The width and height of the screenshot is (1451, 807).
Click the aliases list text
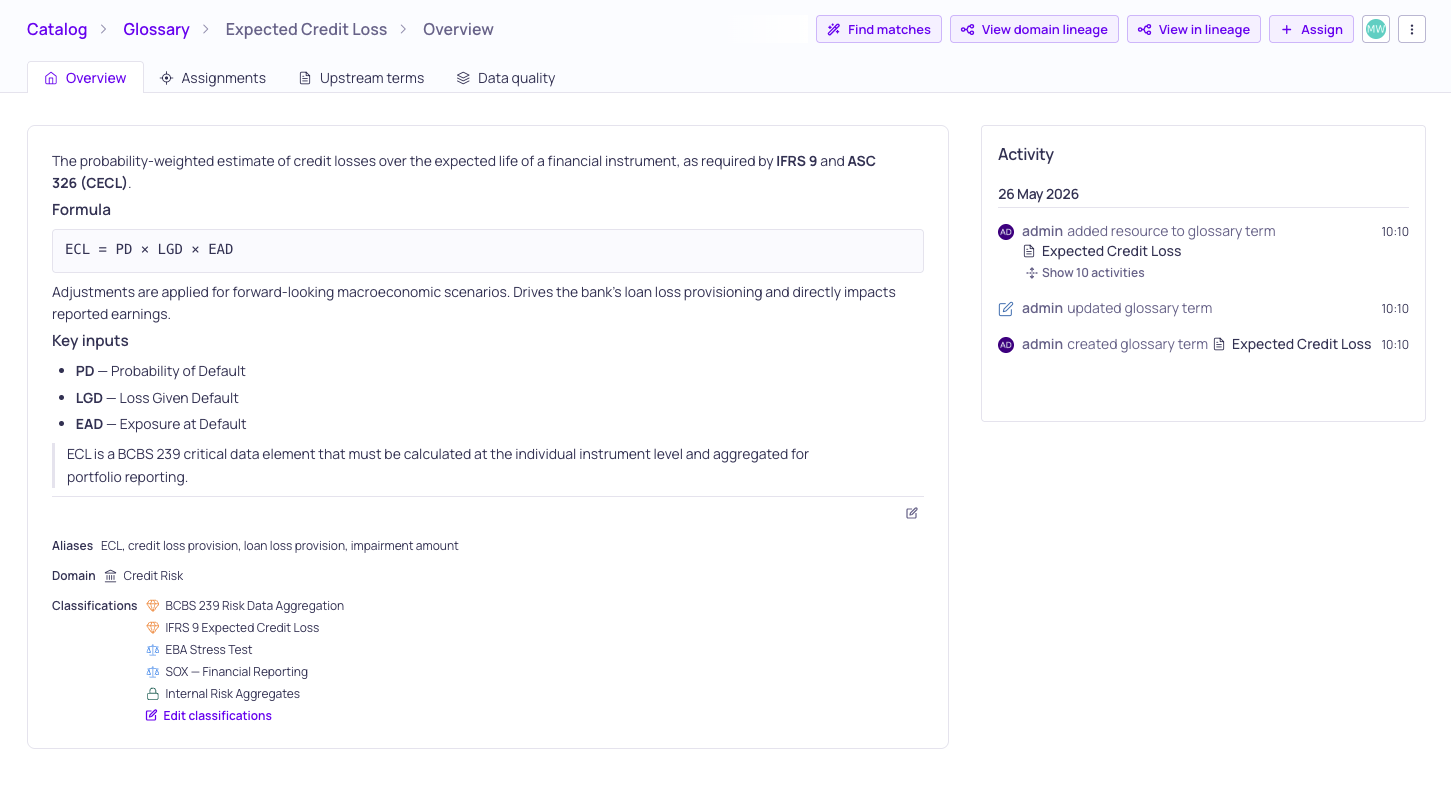coord(280,546)
